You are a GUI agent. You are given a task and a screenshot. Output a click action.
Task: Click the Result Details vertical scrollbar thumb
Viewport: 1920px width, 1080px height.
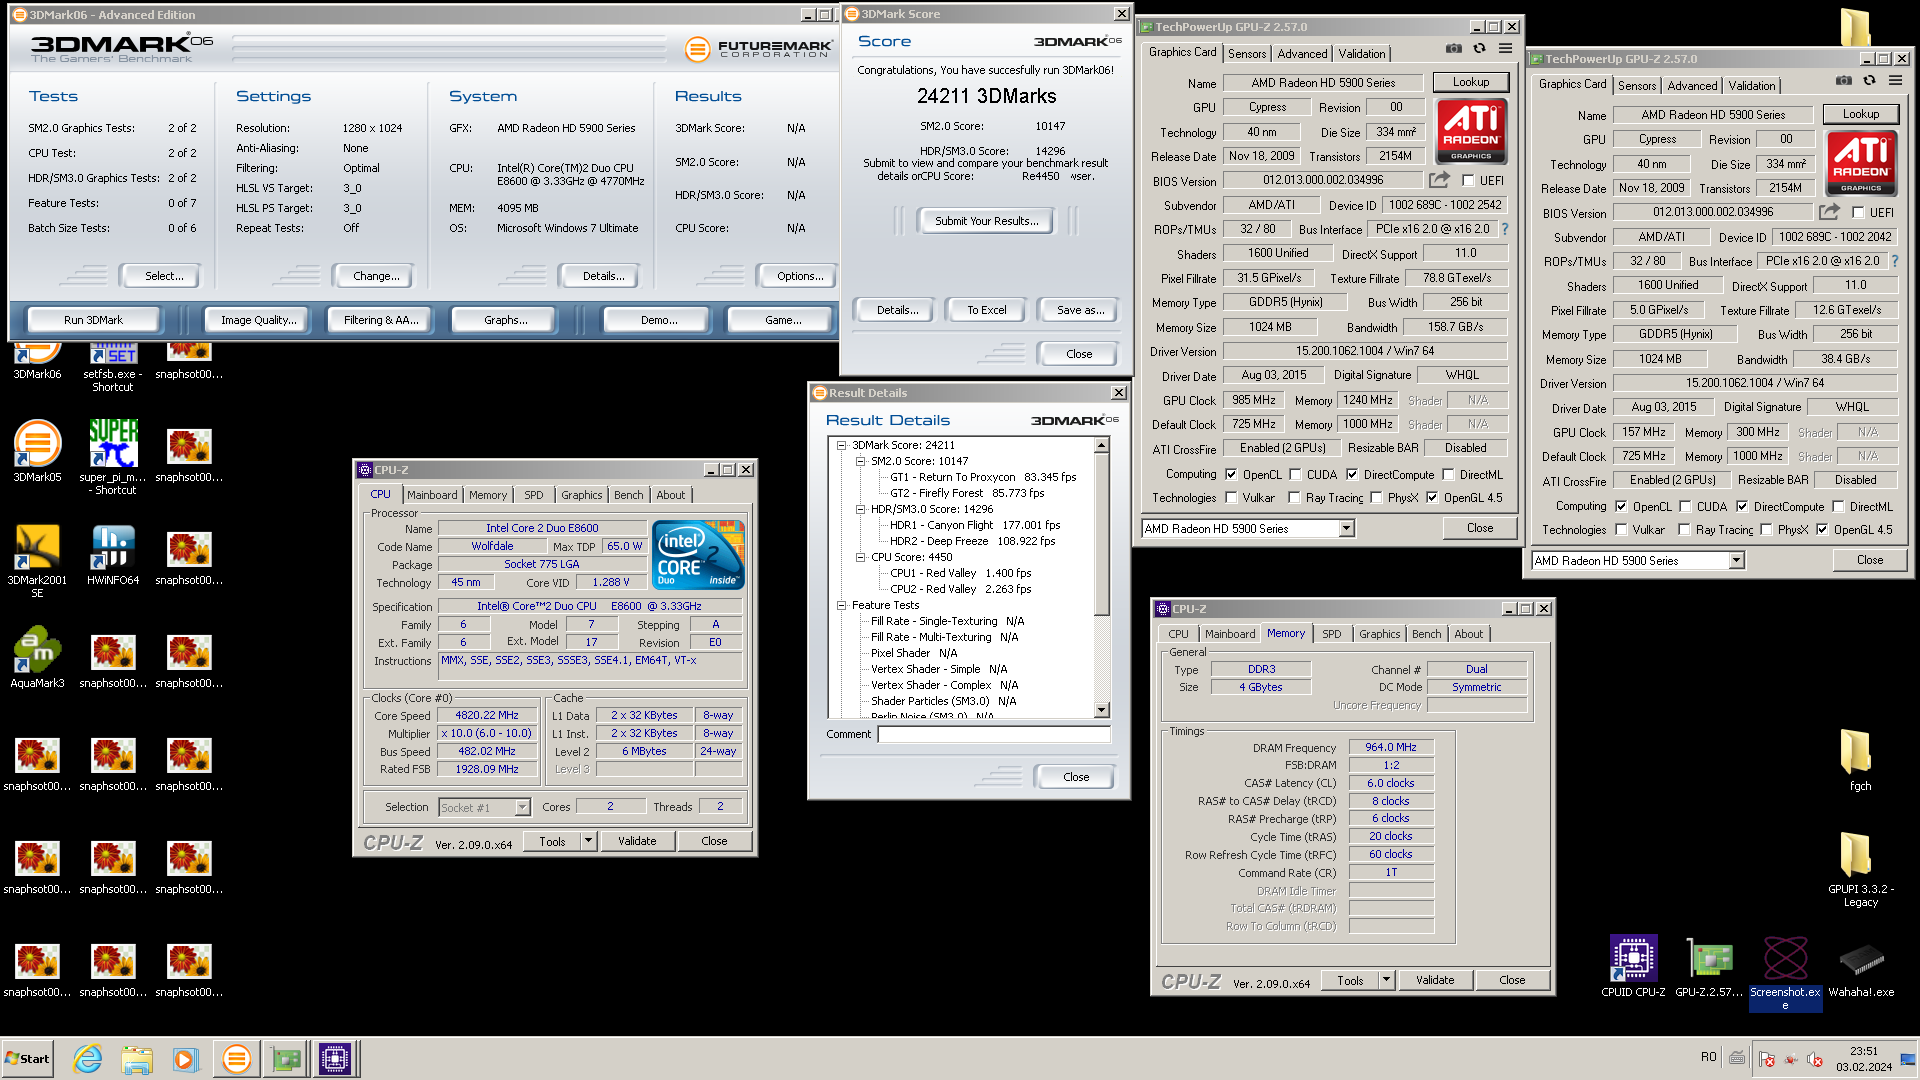pos(1102,535)
